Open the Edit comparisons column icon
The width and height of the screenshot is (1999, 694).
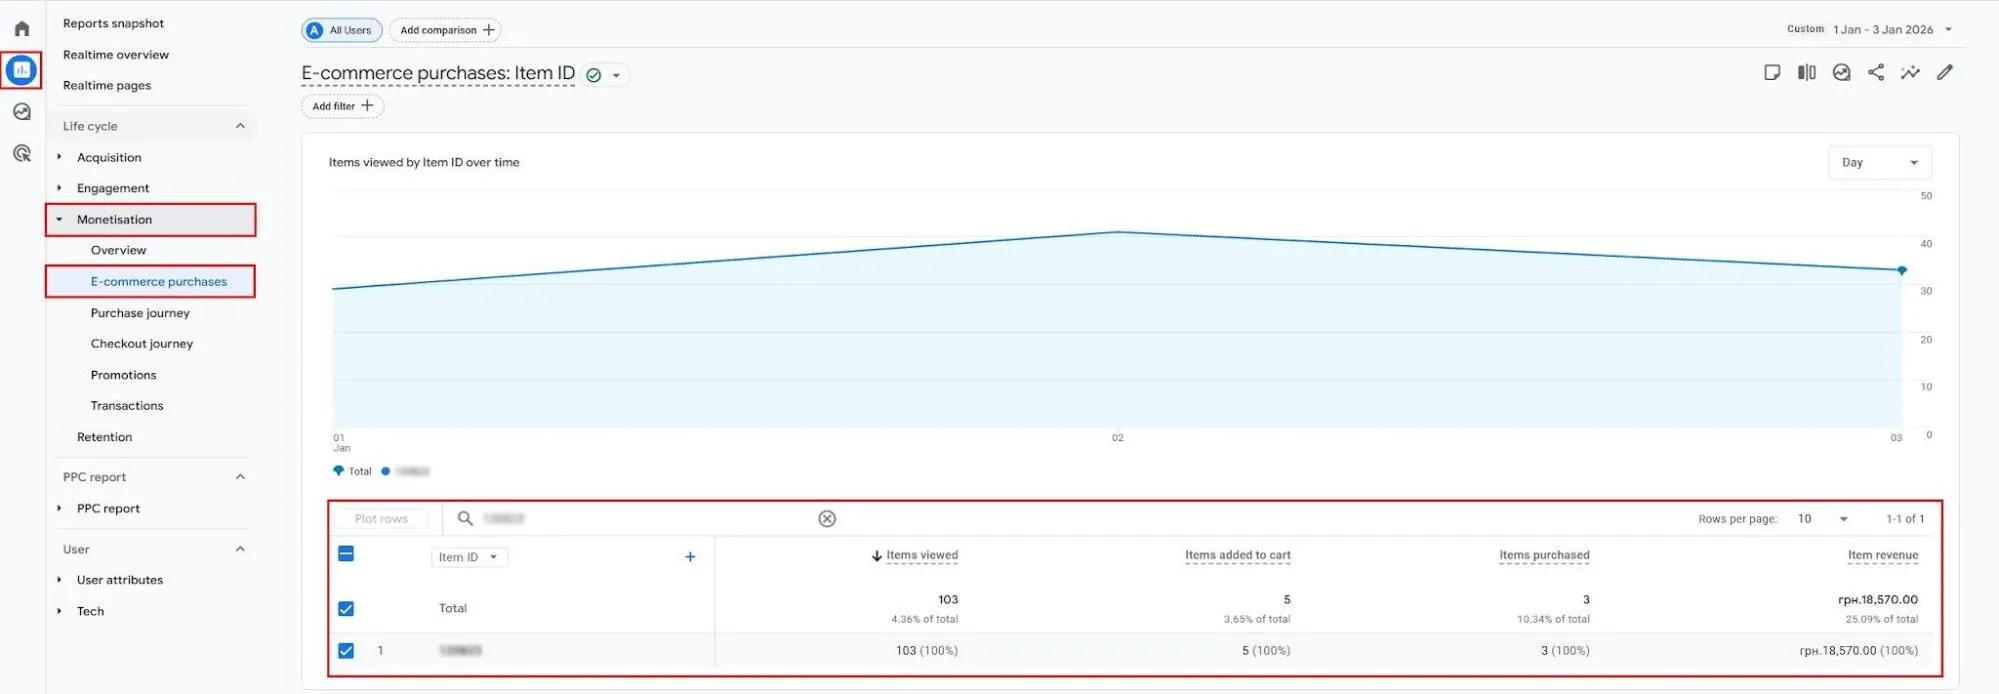click(x=1806, y=72)
